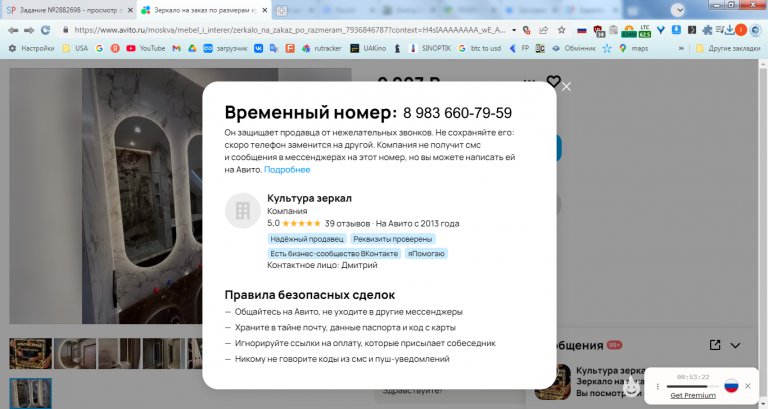
Task: Open the Культура зеркал chat conversation
Action: (x=590, y=382)
